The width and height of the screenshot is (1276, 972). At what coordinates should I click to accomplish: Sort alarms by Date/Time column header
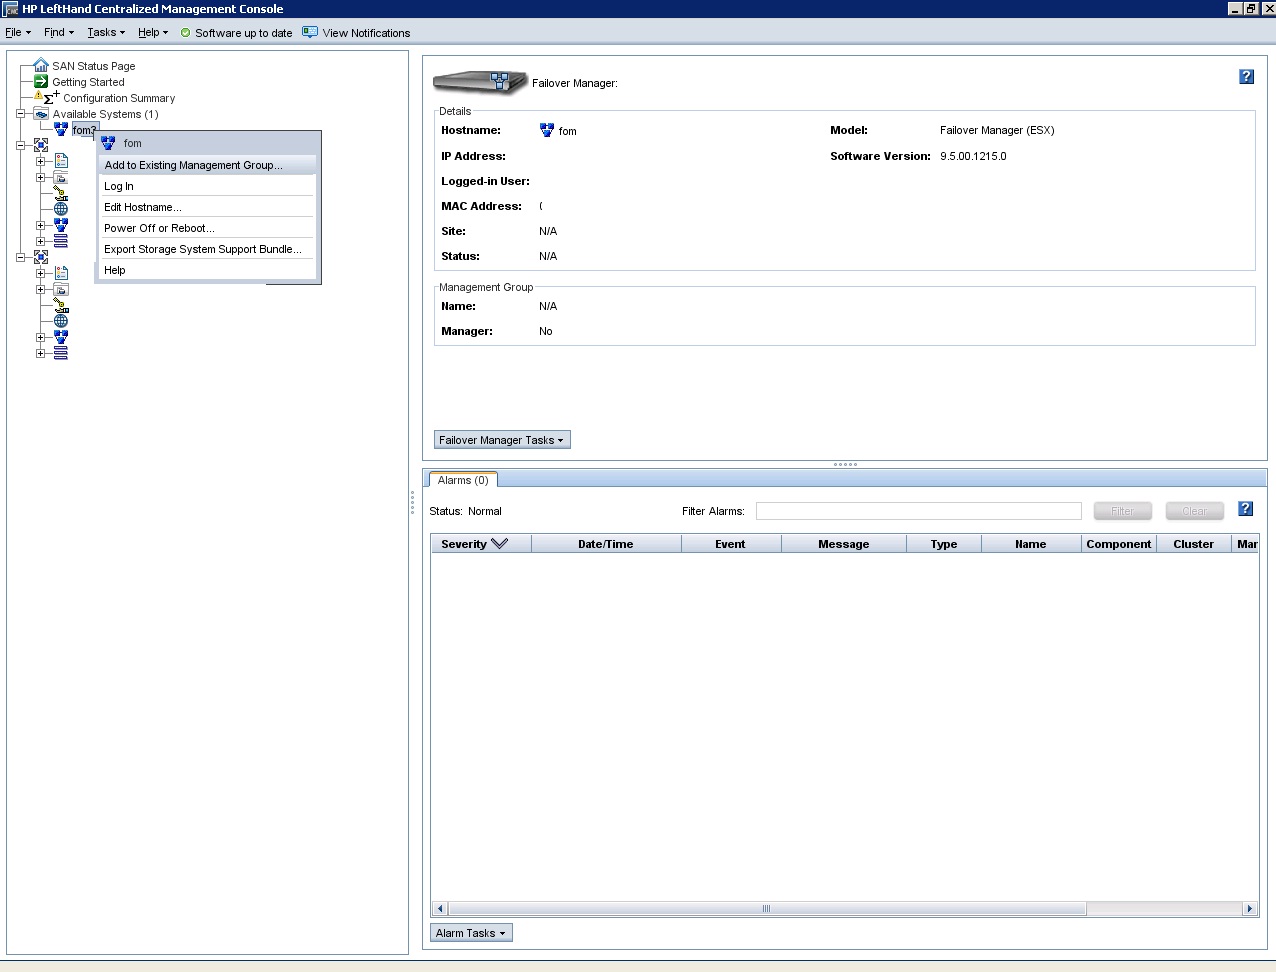click(x=606, y=544)
